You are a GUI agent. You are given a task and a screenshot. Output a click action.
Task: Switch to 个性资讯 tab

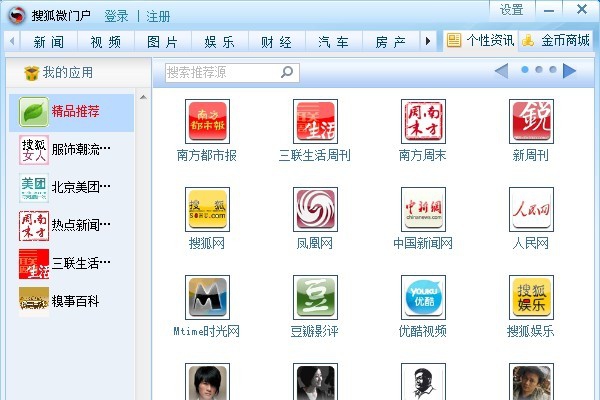coord(481,41)
